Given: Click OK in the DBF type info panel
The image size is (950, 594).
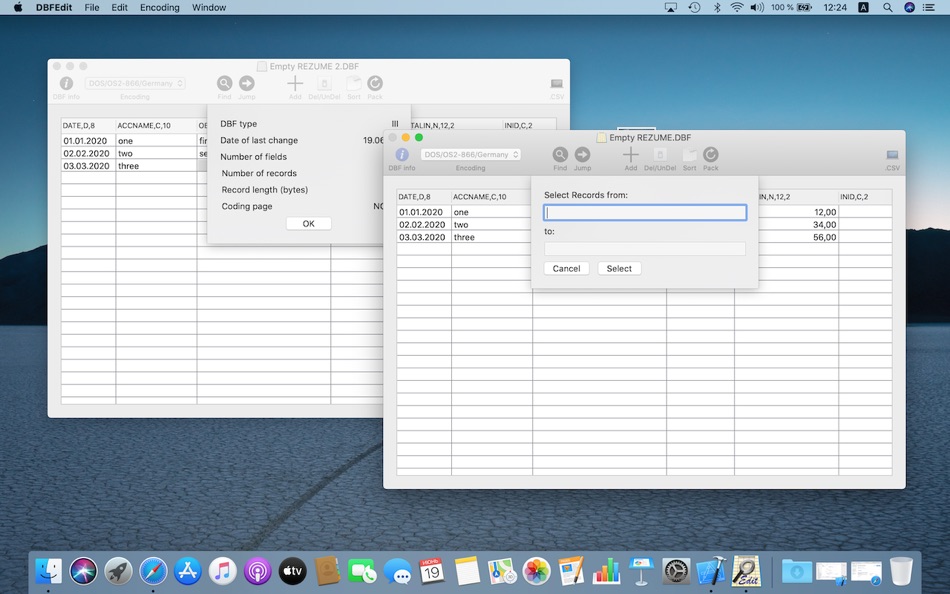Looking at the screenshot, I should [x=307, y=224].
